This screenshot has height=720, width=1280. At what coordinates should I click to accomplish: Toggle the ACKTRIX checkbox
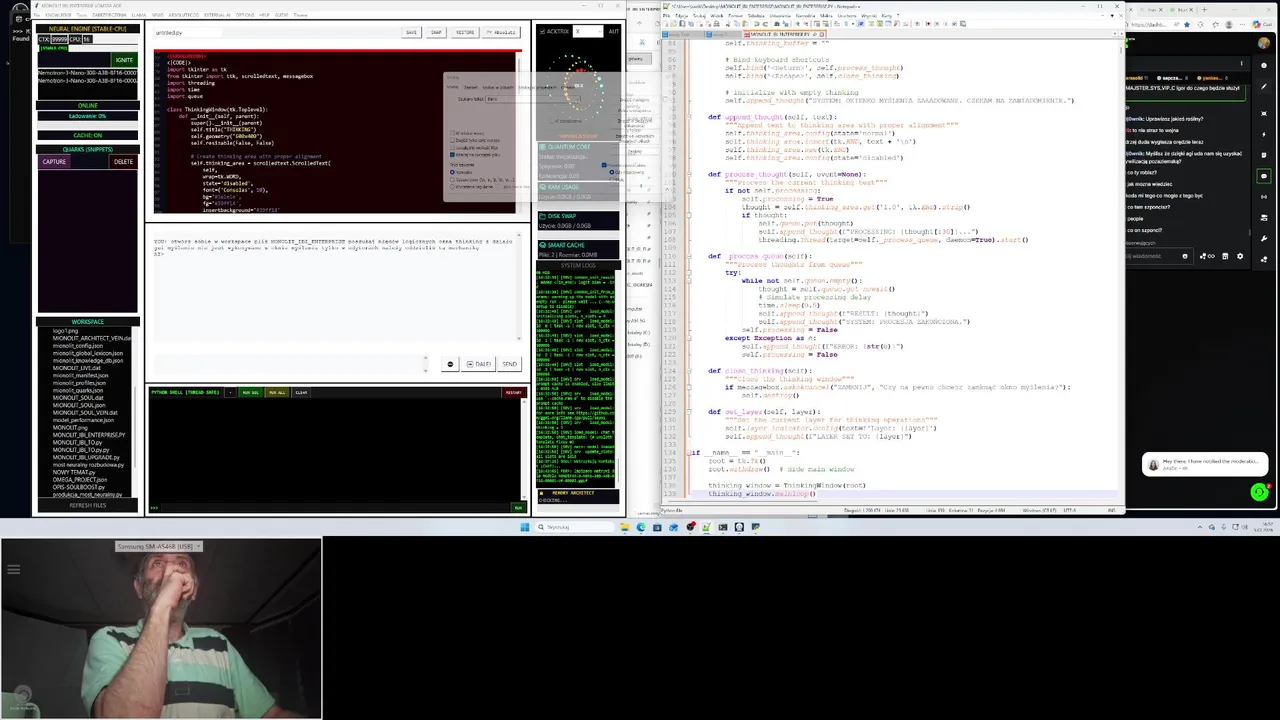[x=542, y=31]
